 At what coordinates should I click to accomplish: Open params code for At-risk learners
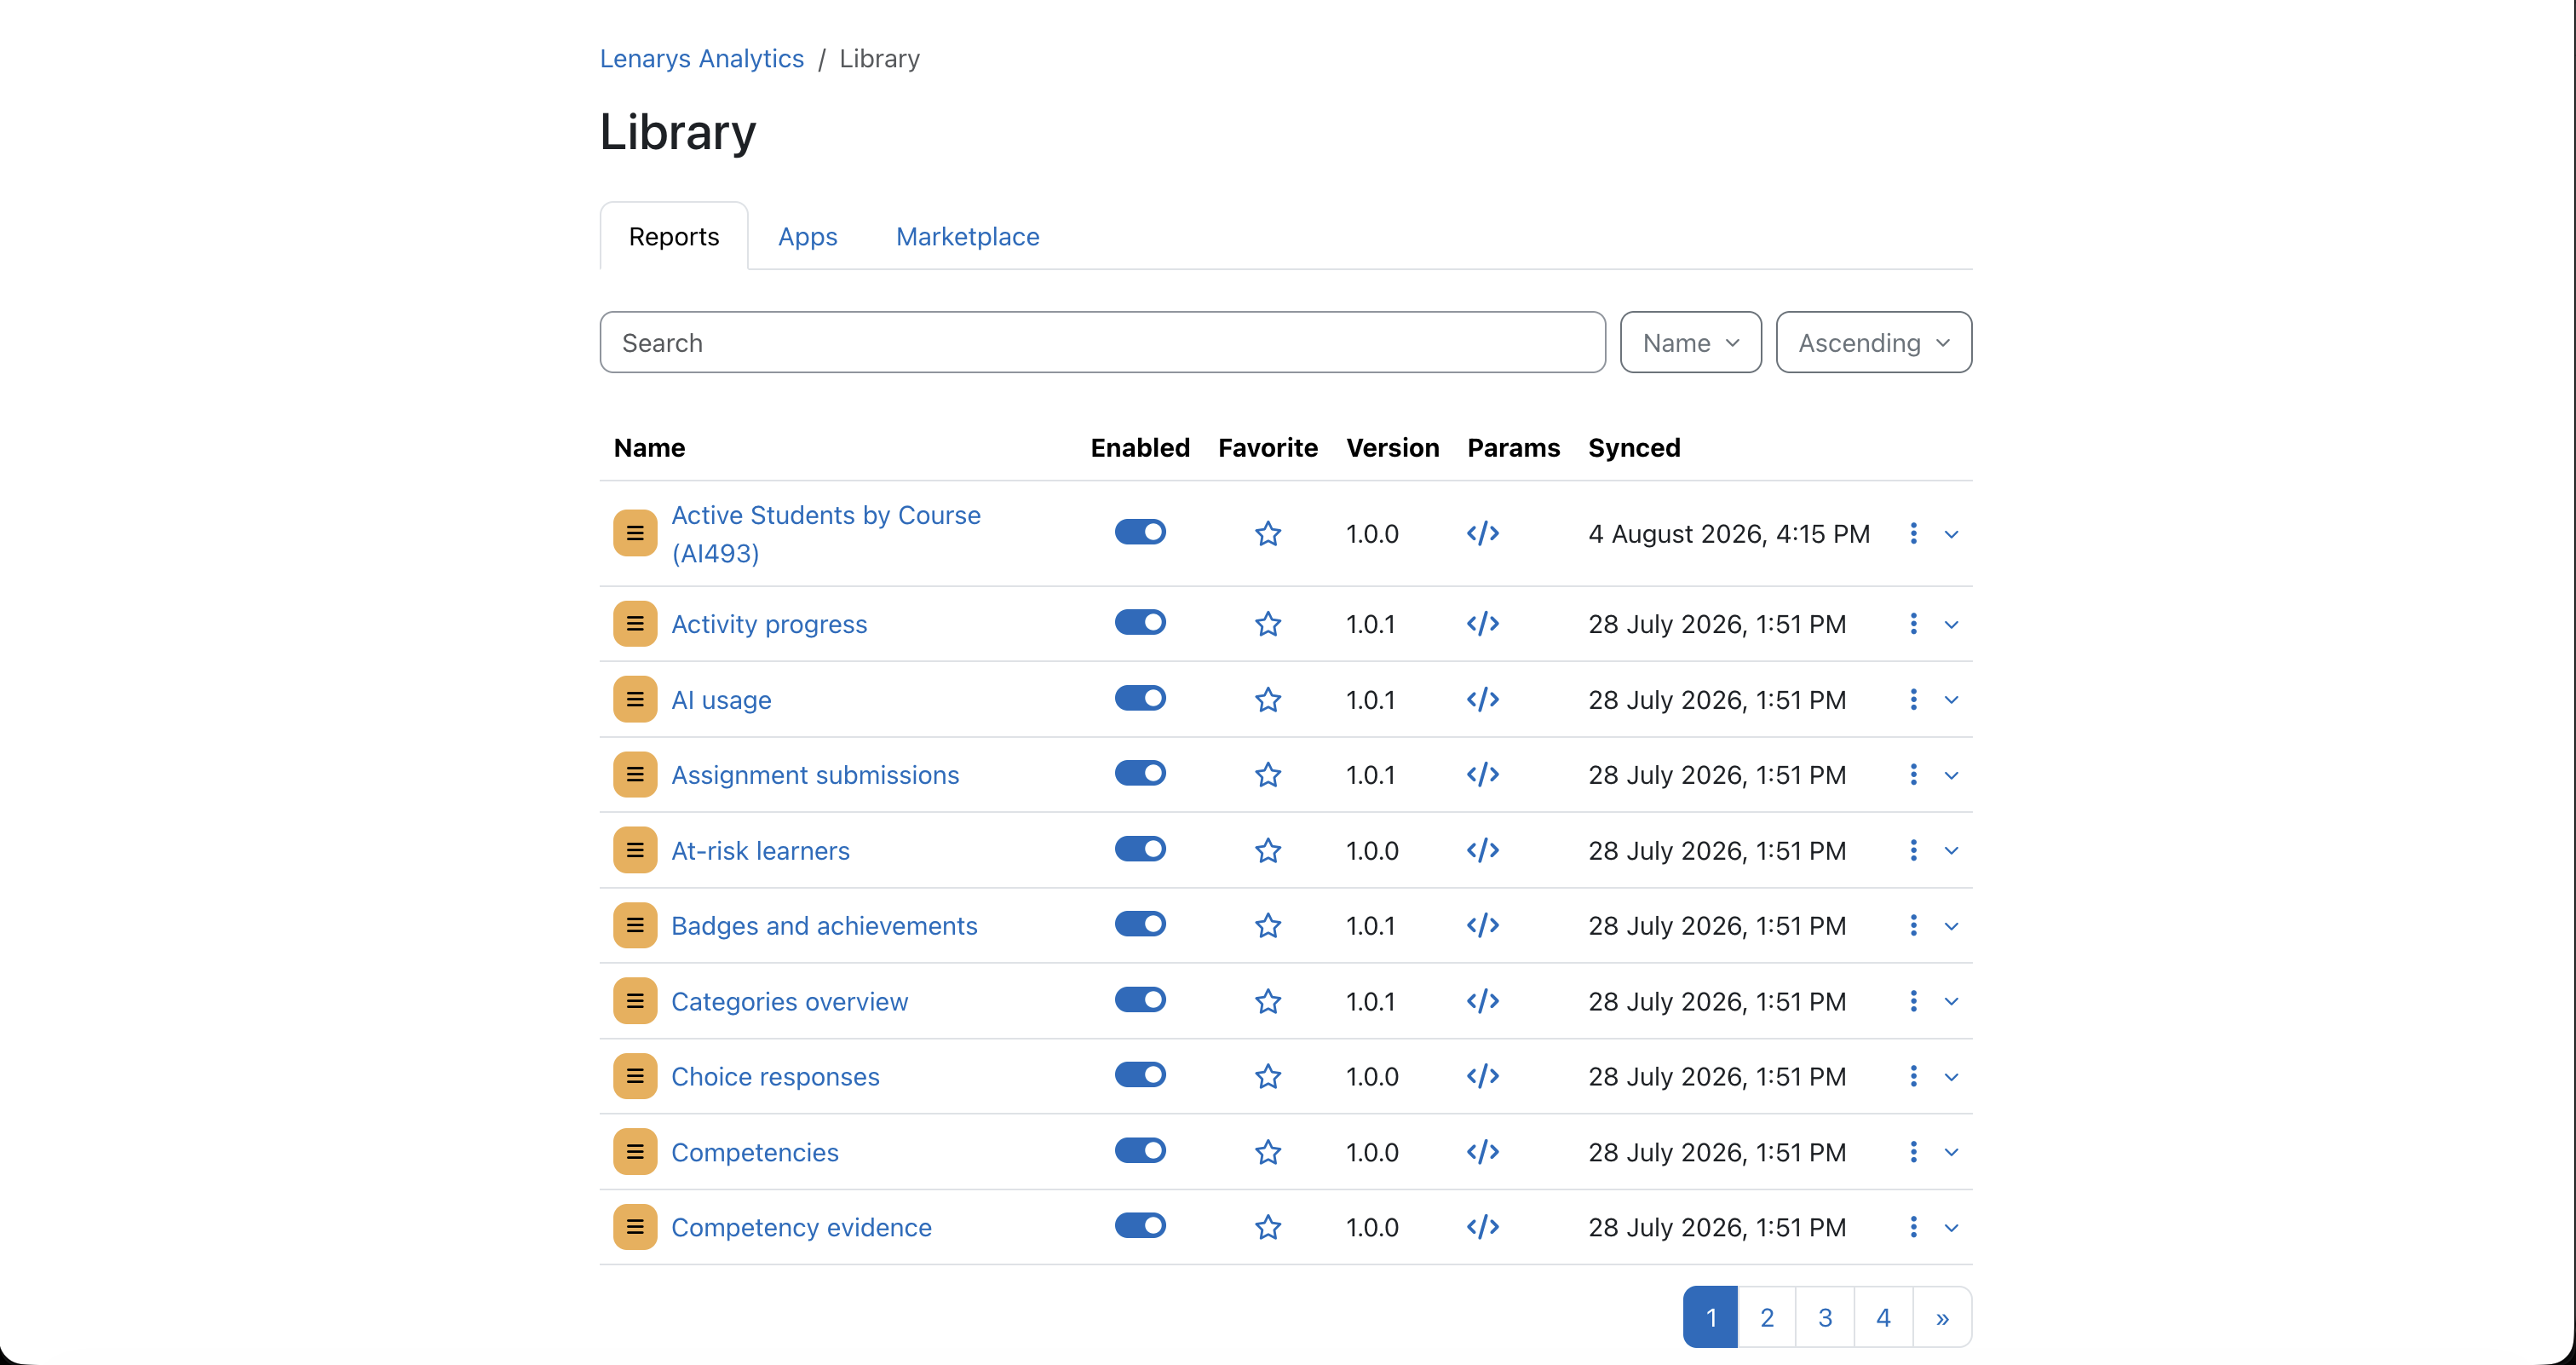1482,850
